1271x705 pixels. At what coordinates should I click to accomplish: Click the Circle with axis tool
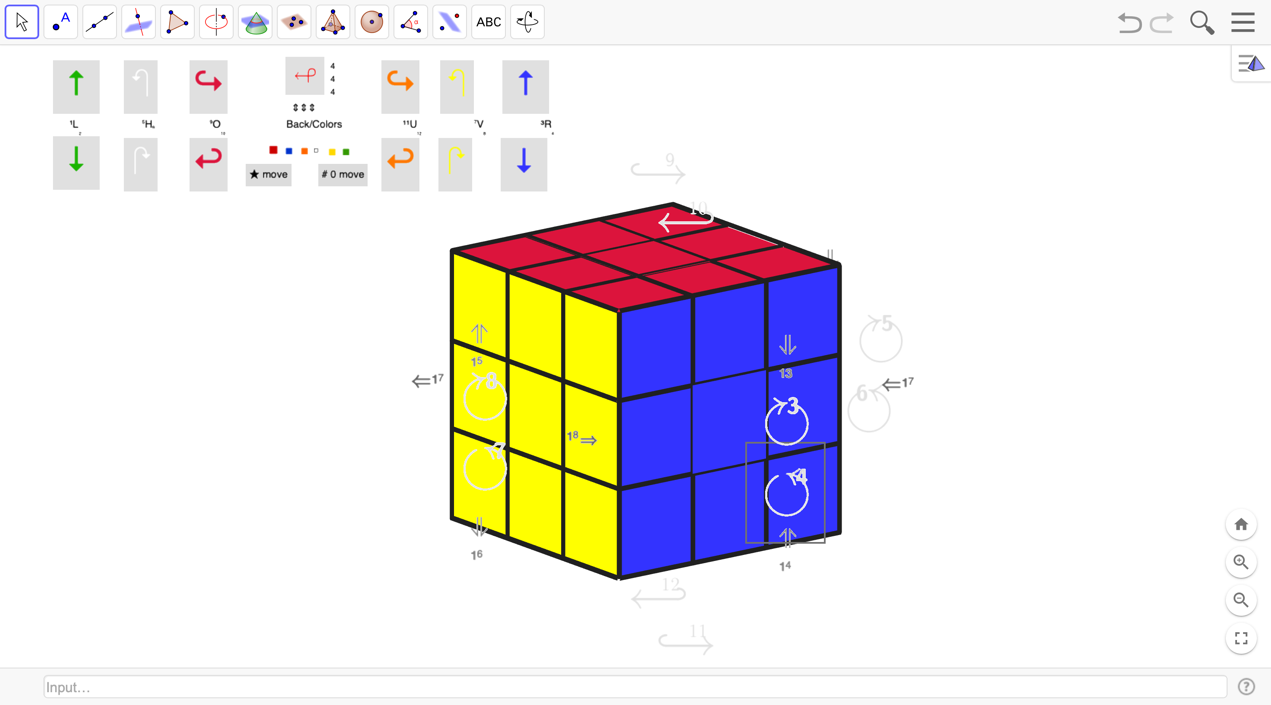tap(216, 22)
